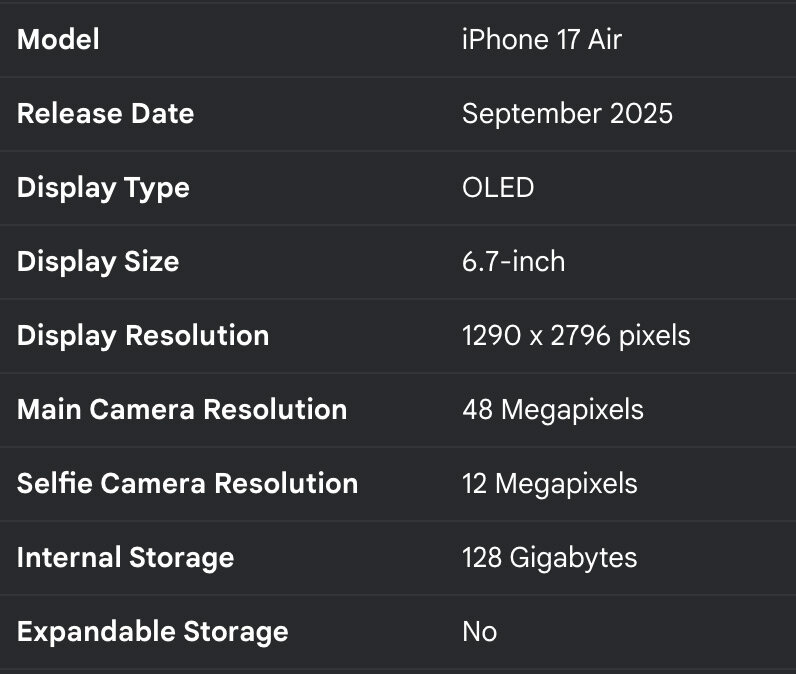Viewport: 796px width, 674px height.
Task: Click the Expandable Storage label
Action: click(x=152, y=632)
